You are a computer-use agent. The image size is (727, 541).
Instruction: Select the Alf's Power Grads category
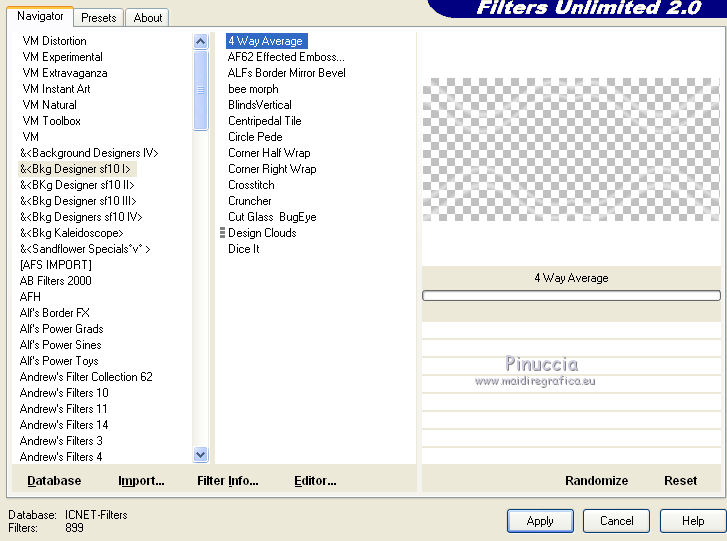(x=61, y=329)
